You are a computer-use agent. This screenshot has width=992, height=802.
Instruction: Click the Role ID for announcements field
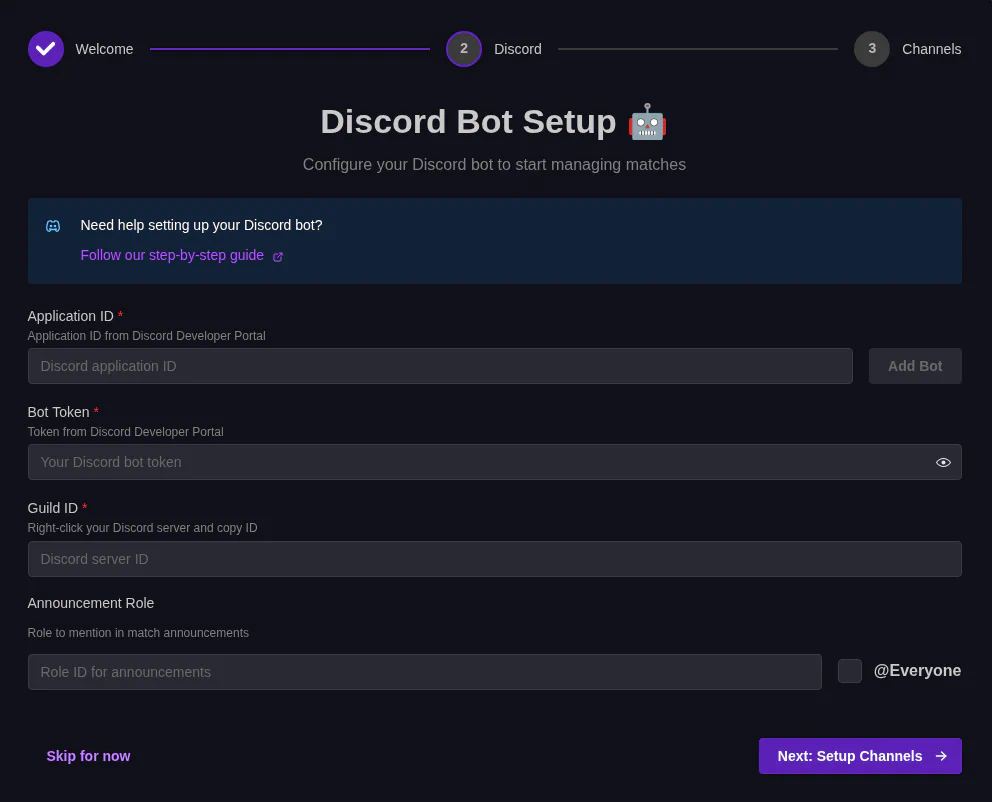coord(424,672)
